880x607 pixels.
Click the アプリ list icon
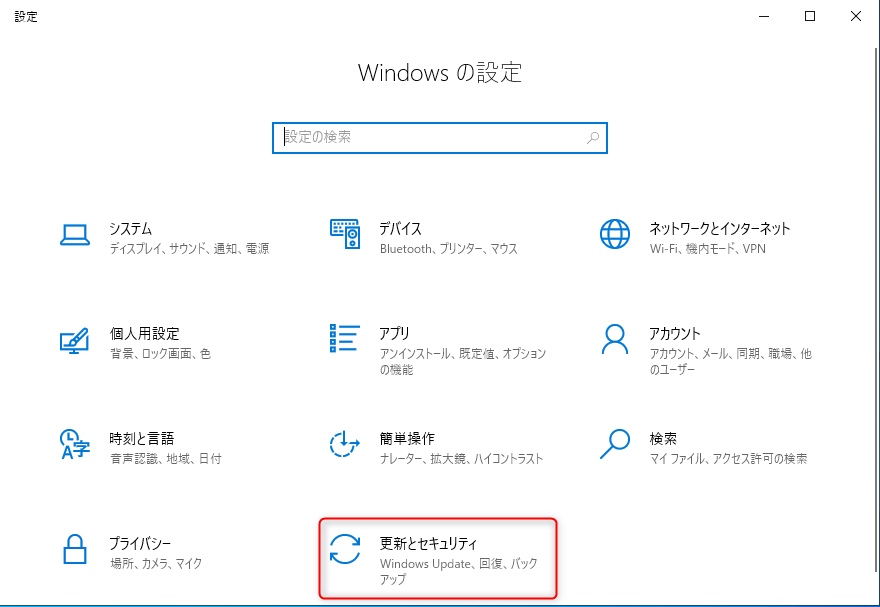345,338
